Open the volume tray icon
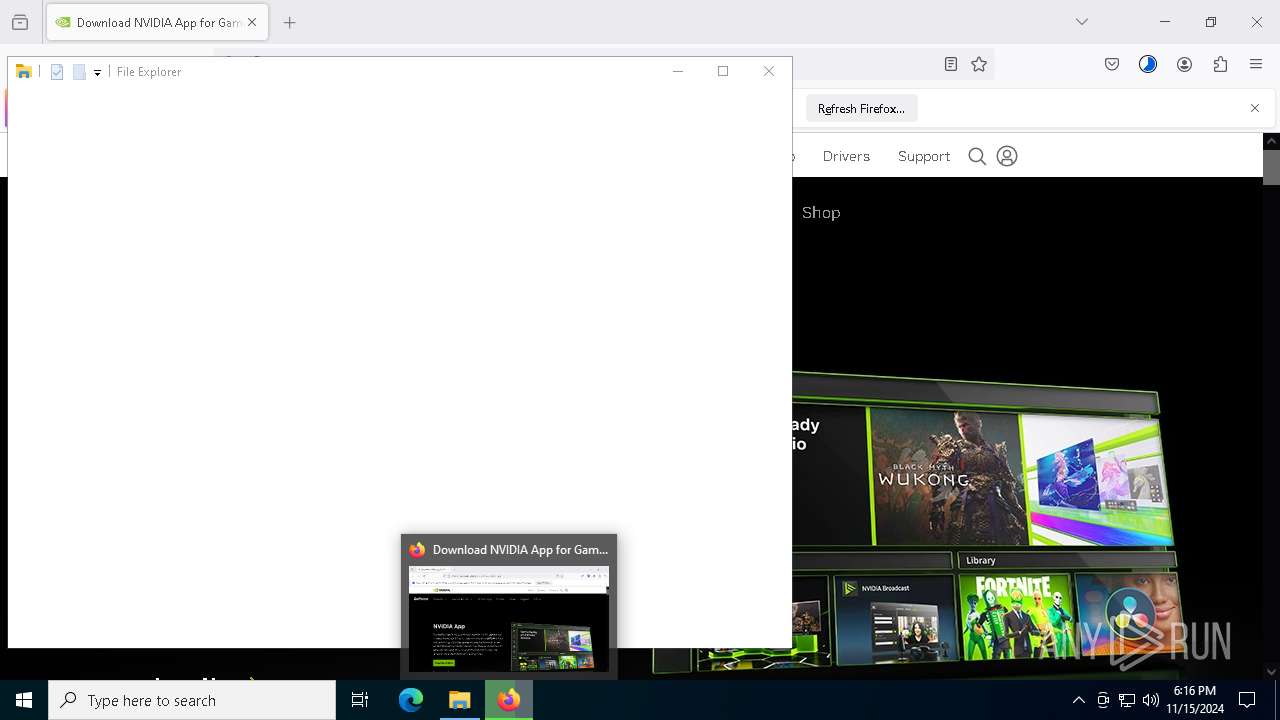The width and height of the screenshot is (1280, 720). 1151,700
